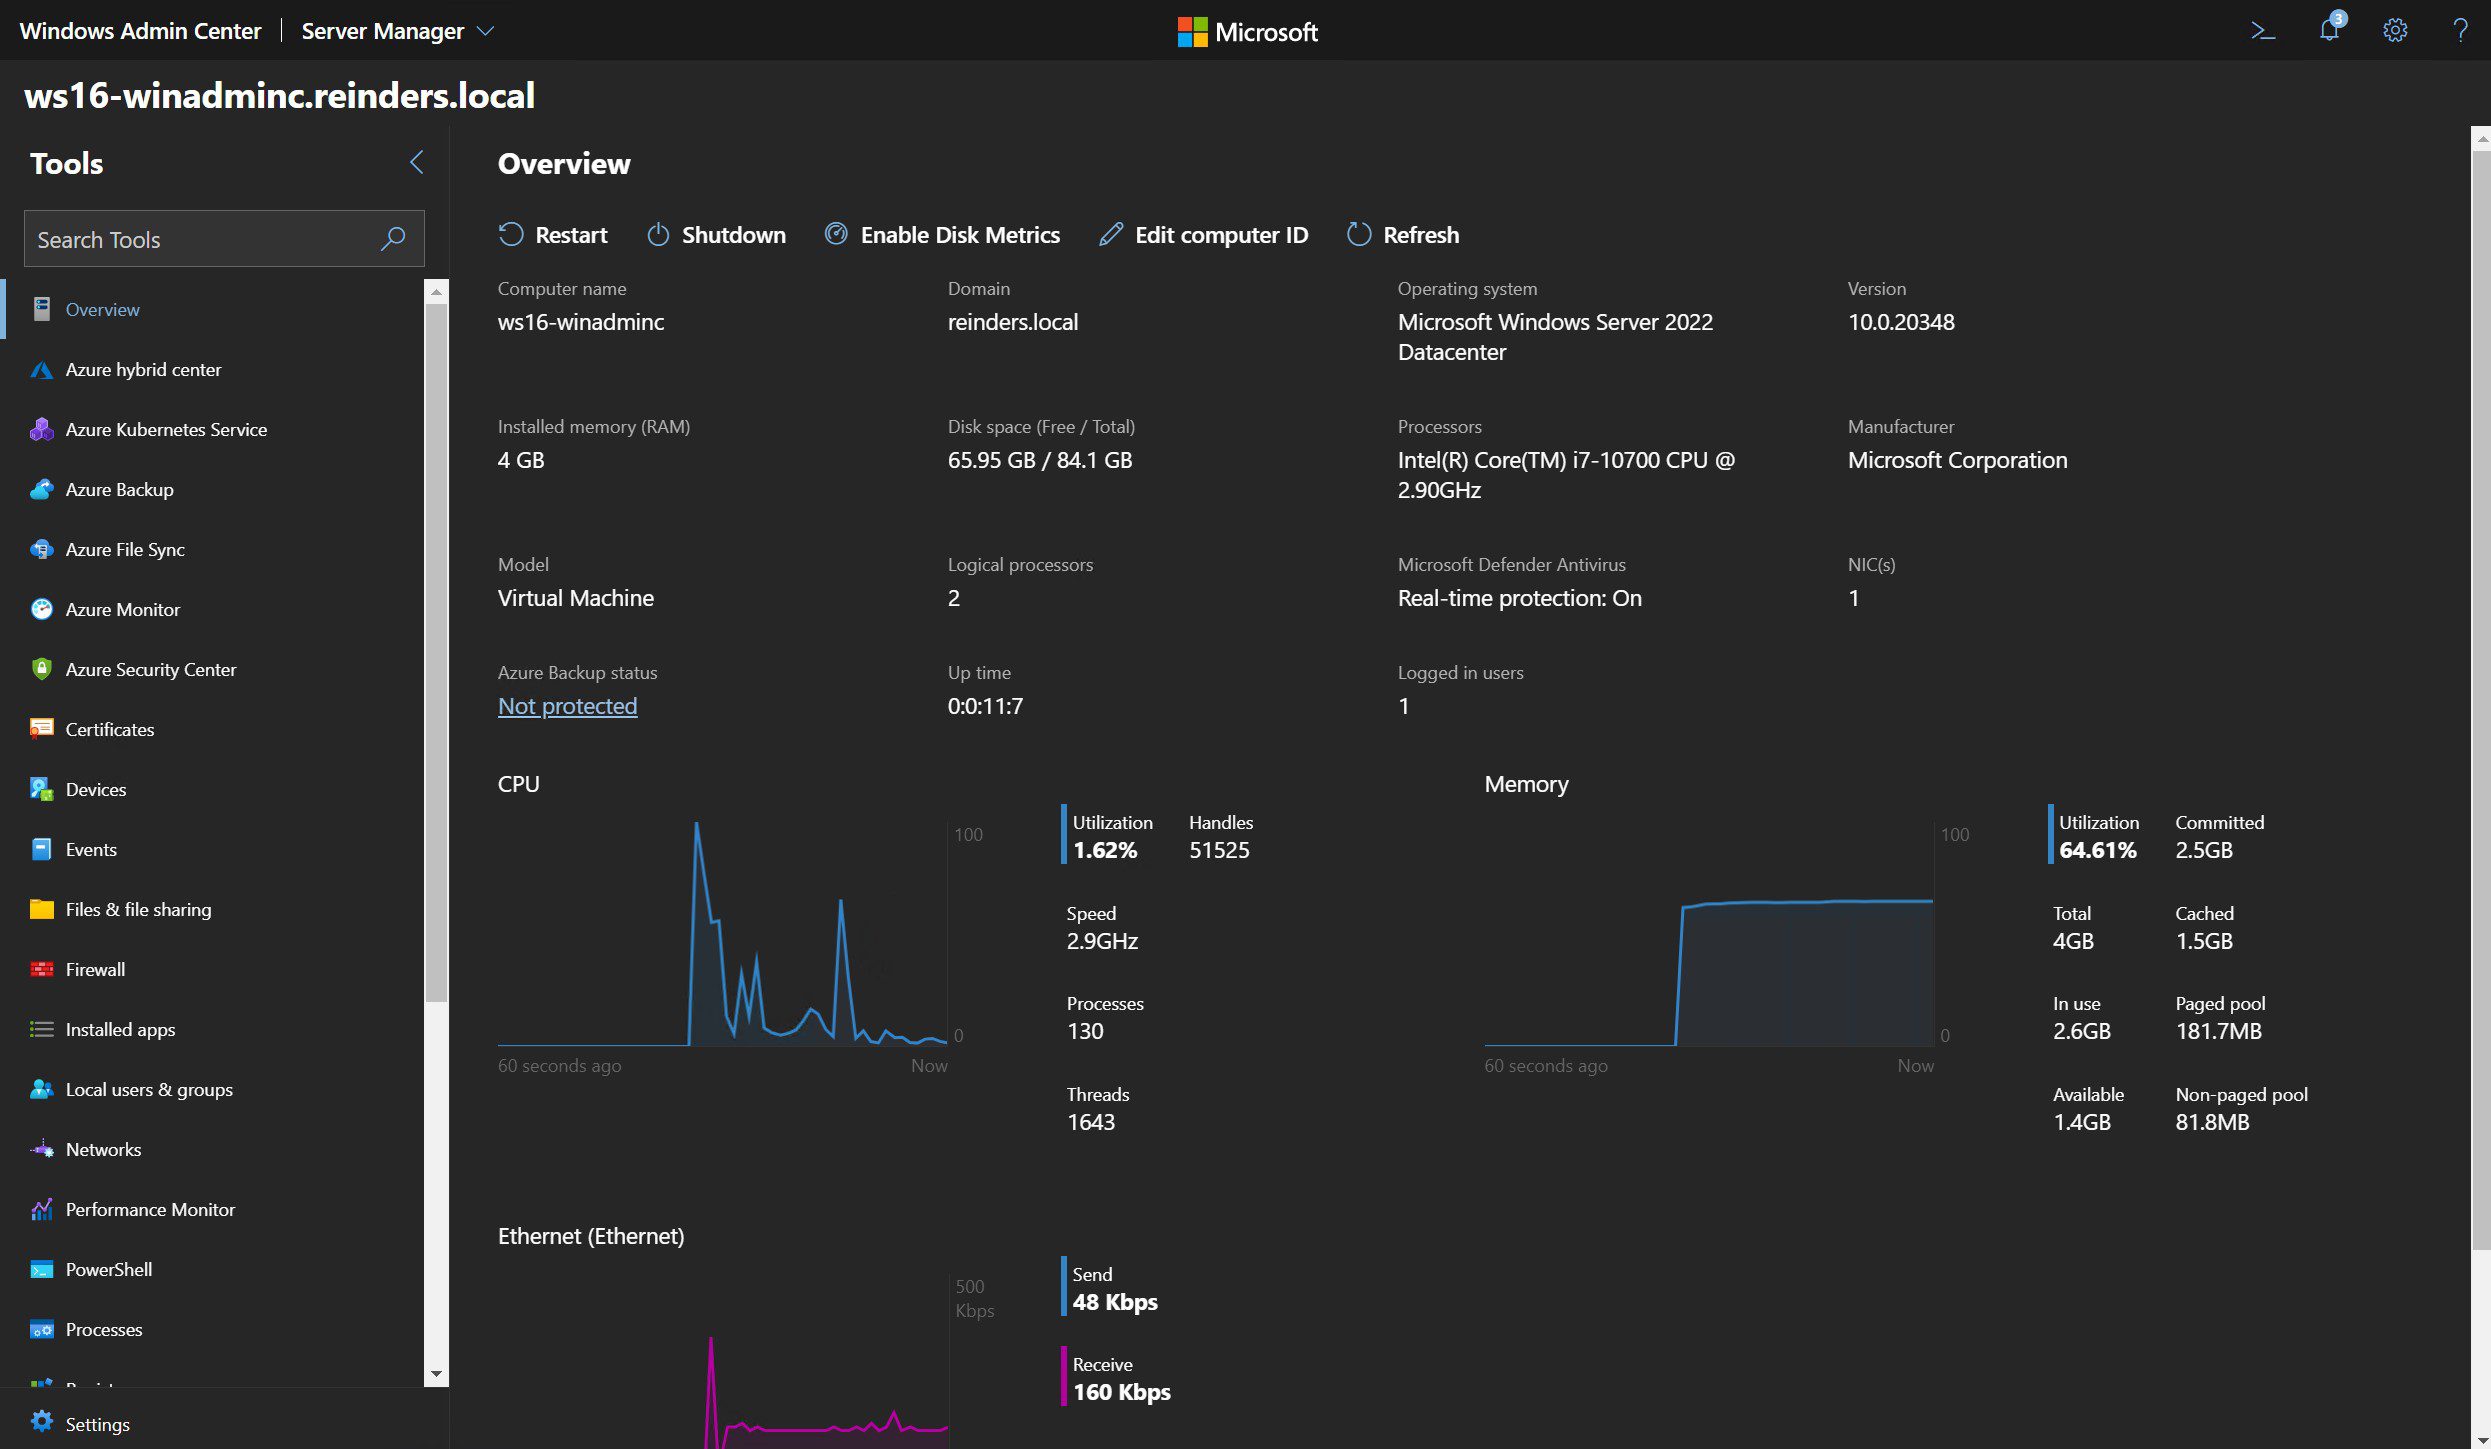
Task: Click the Windows Admin Center title
Action: click(x=141, y=31)
